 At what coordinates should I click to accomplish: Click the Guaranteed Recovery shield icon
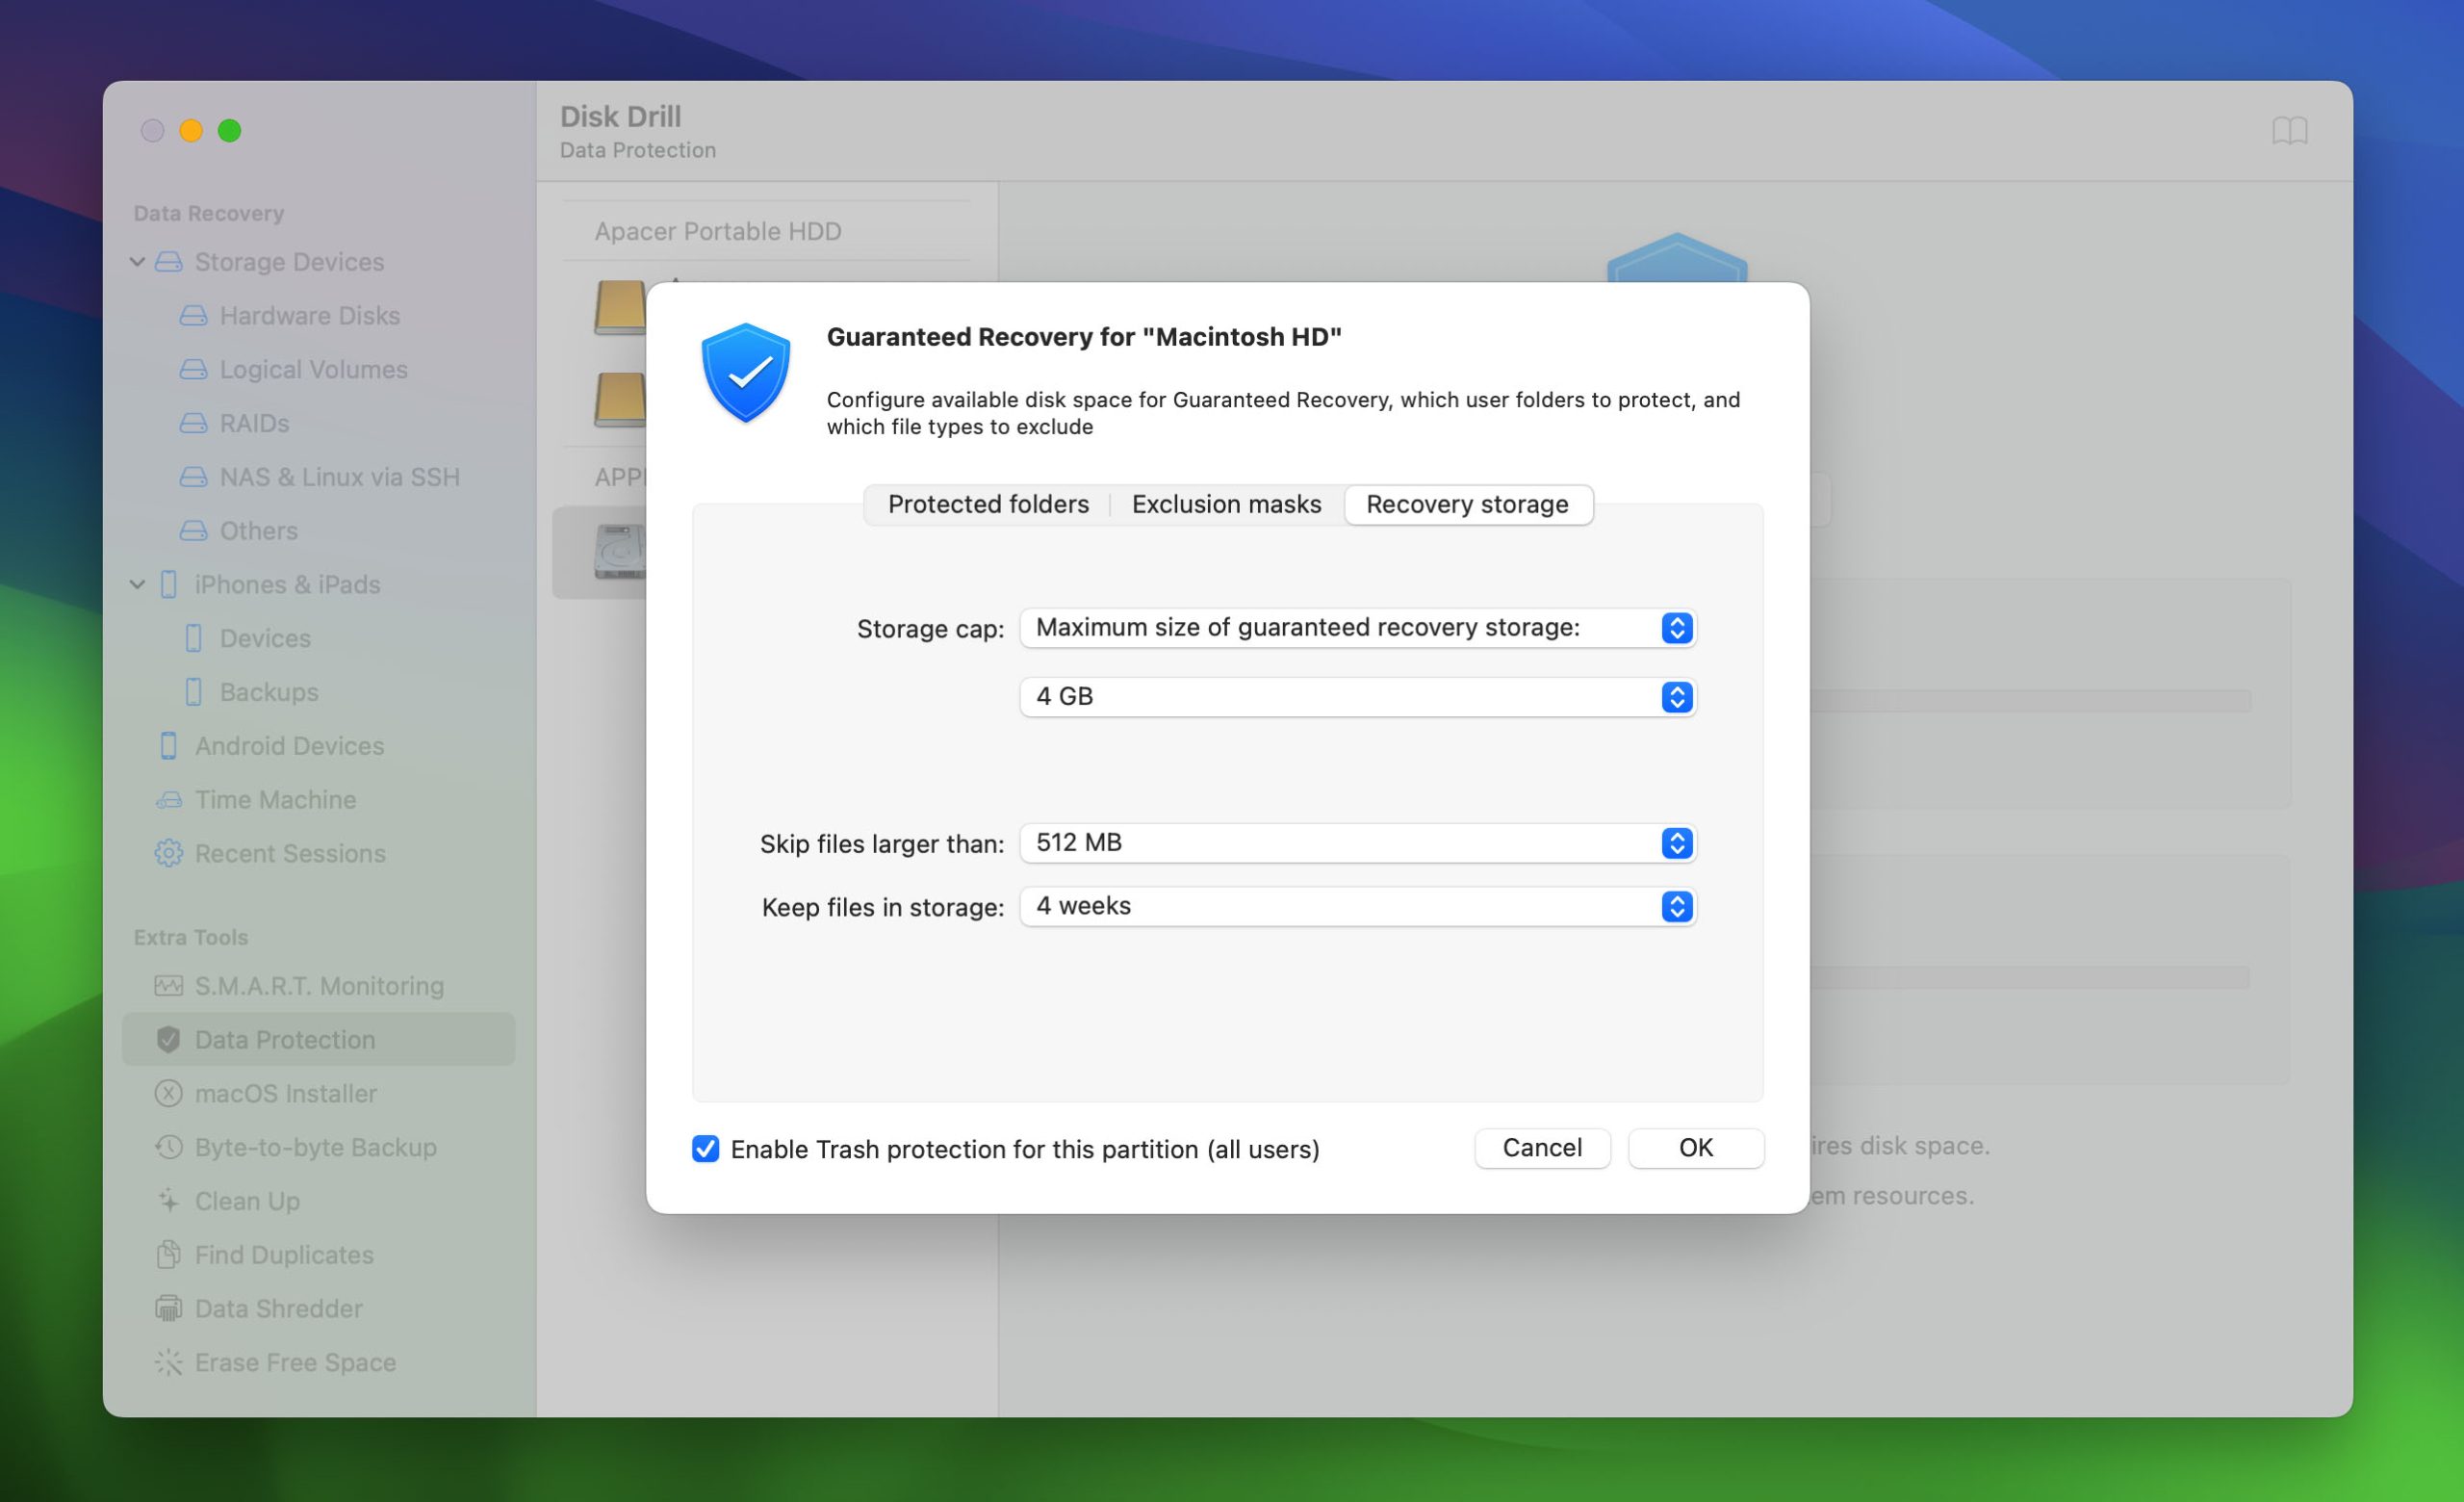744,372
